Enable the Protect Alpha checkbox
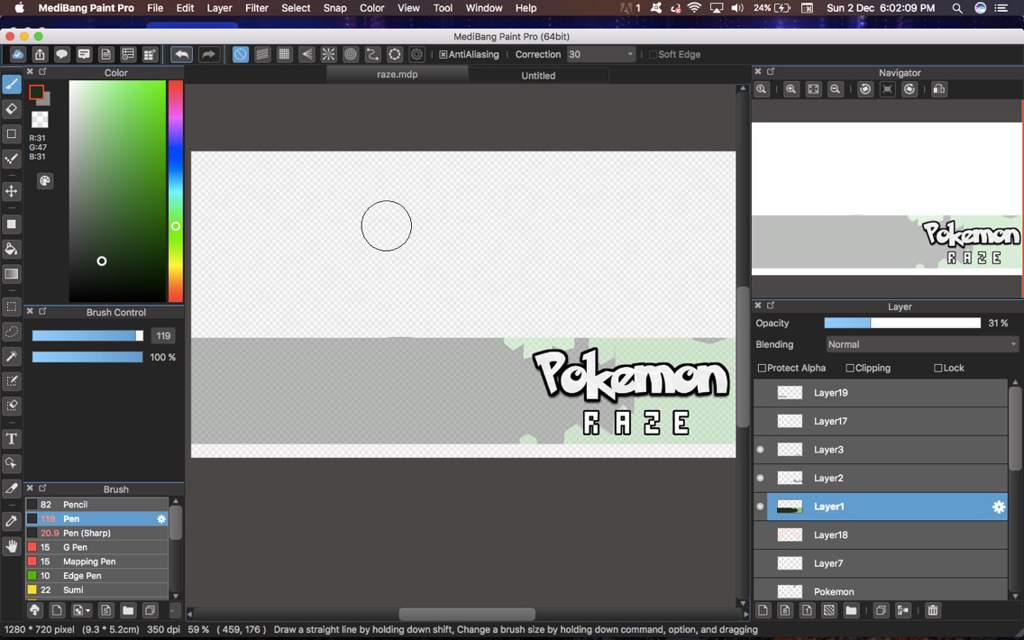Screen dimensions: 1024x640 761,368
